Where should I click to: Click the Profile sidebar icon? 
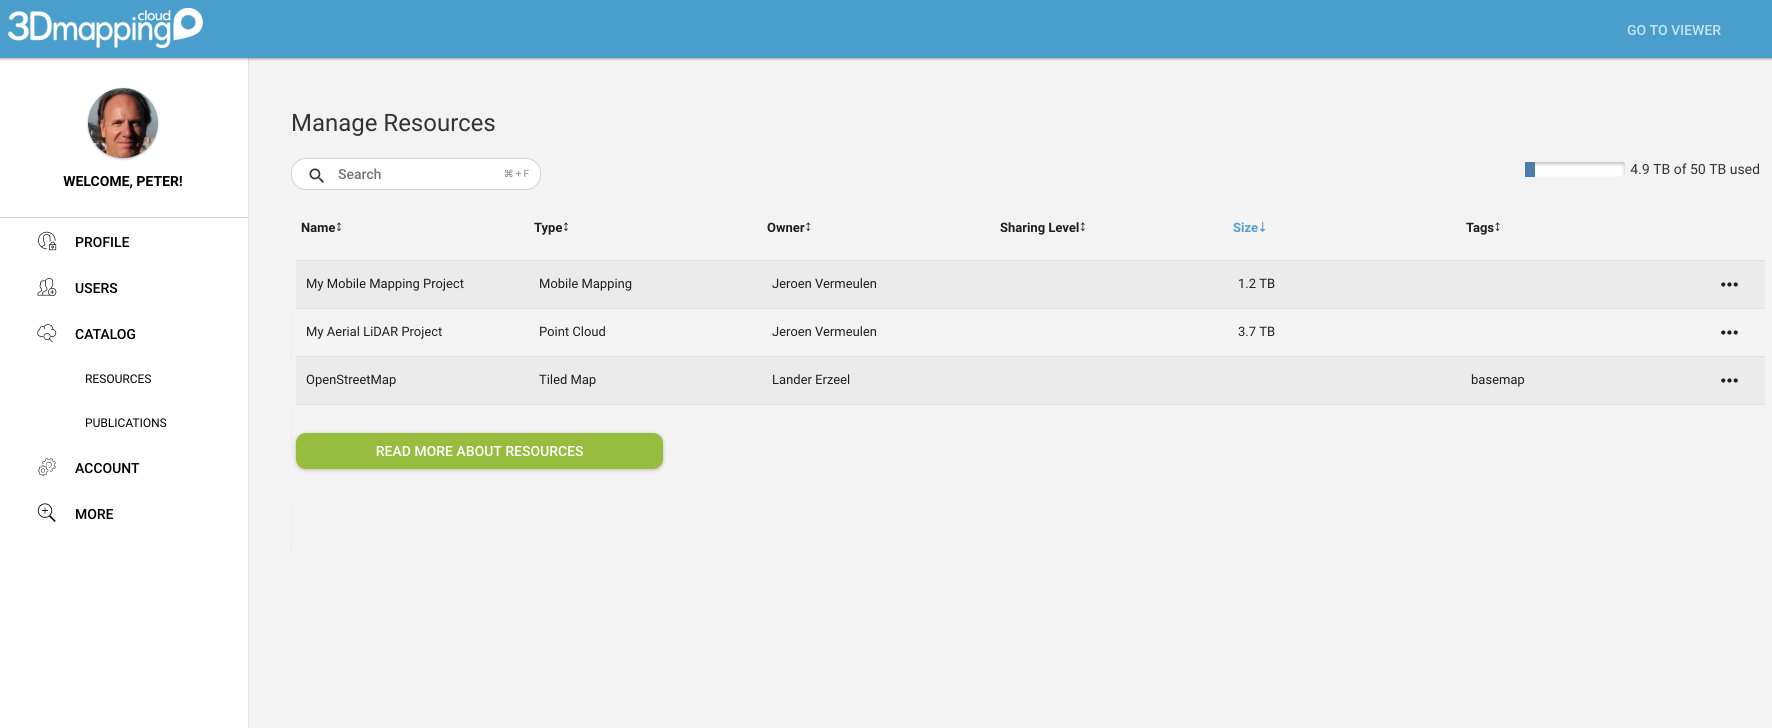coord(47,241)
